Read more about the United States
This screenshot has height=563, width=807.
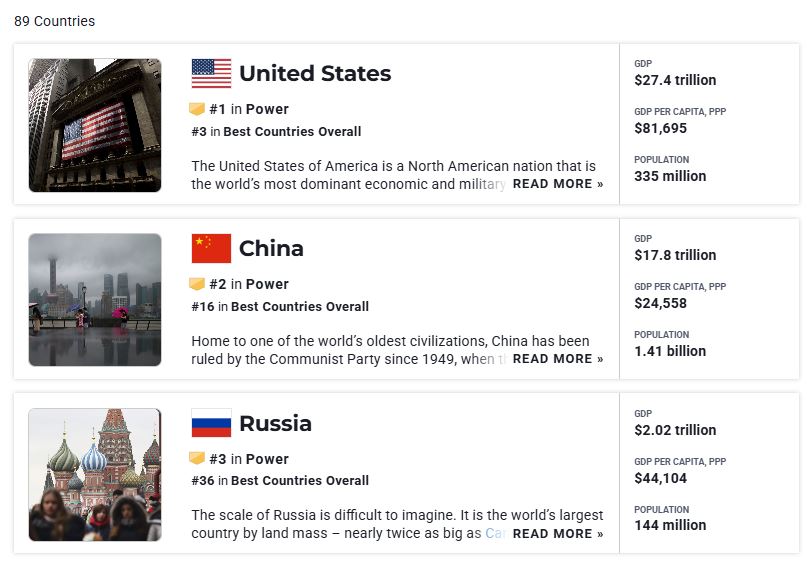point(558,184)
